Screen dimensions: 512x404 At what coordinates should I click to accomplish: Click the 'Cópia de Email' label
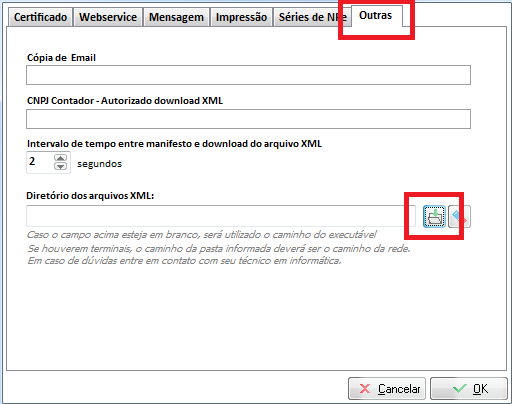(61, 58)
